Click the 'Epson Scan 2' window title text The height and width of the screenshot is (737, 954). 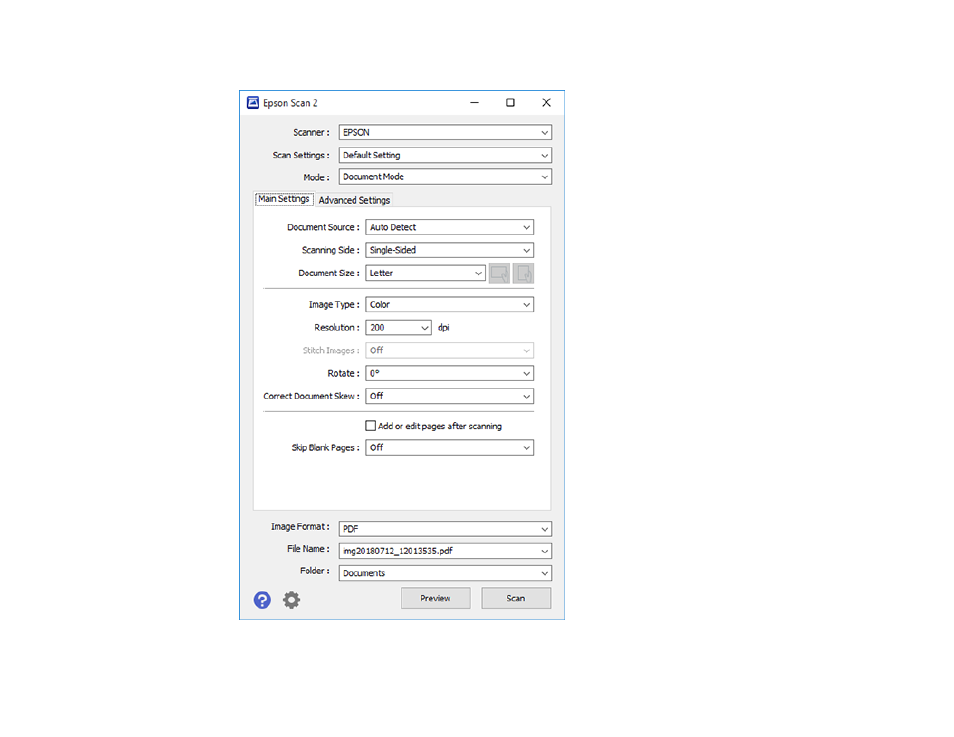[x=290, y=103]
